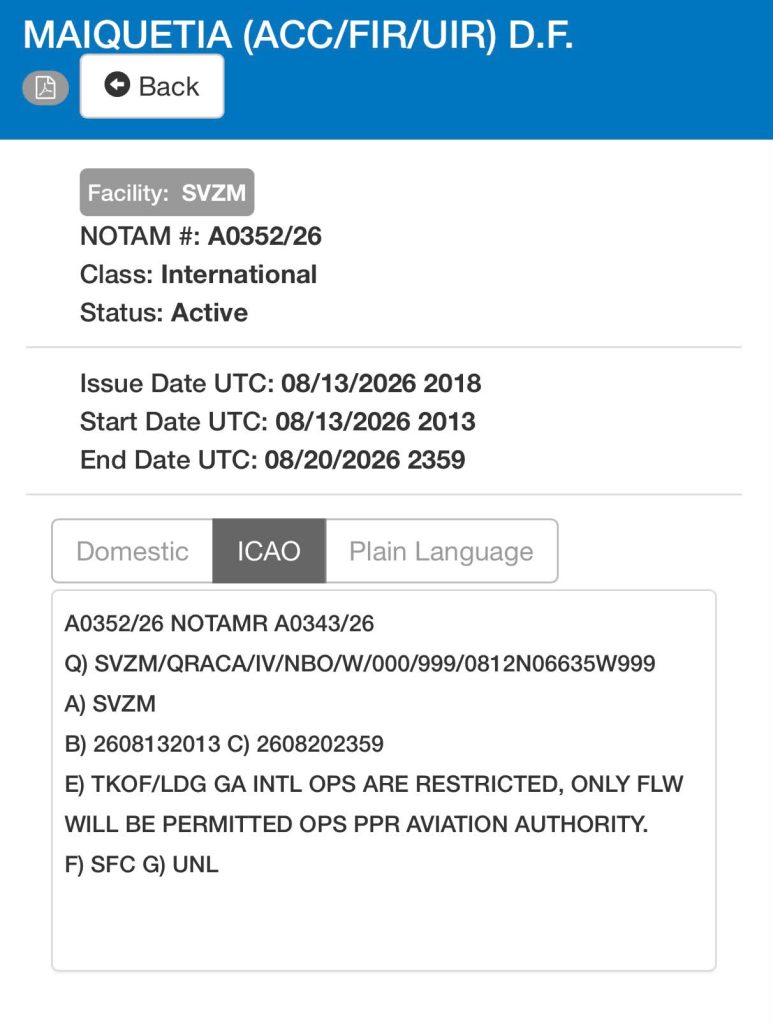Click the End Date UTC line
773x1024 pixels.
point(273,460)
